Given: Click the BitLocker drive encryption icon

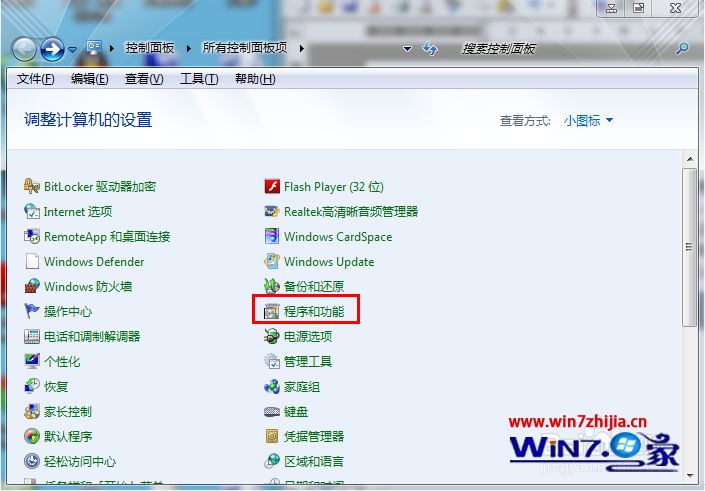Looking at the screenshot, I should pos(32,186).
